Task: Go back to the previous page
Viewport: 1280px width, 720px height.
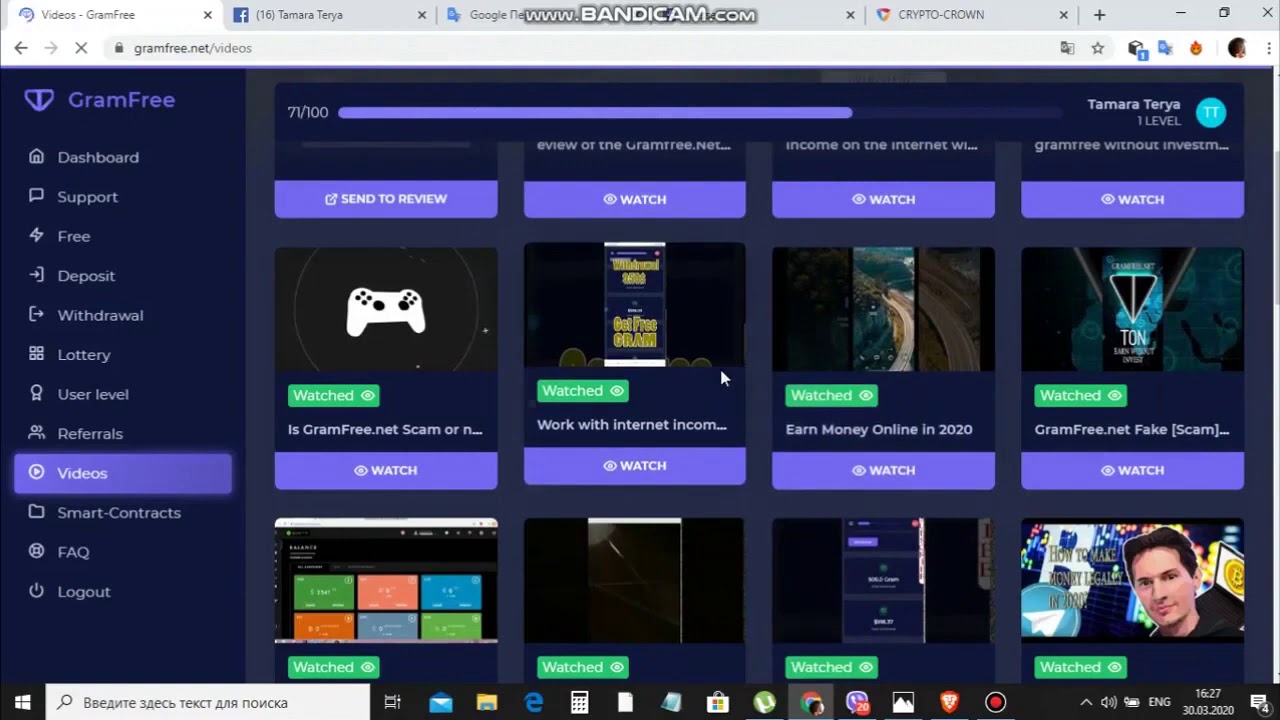Action: coord(21,48)
